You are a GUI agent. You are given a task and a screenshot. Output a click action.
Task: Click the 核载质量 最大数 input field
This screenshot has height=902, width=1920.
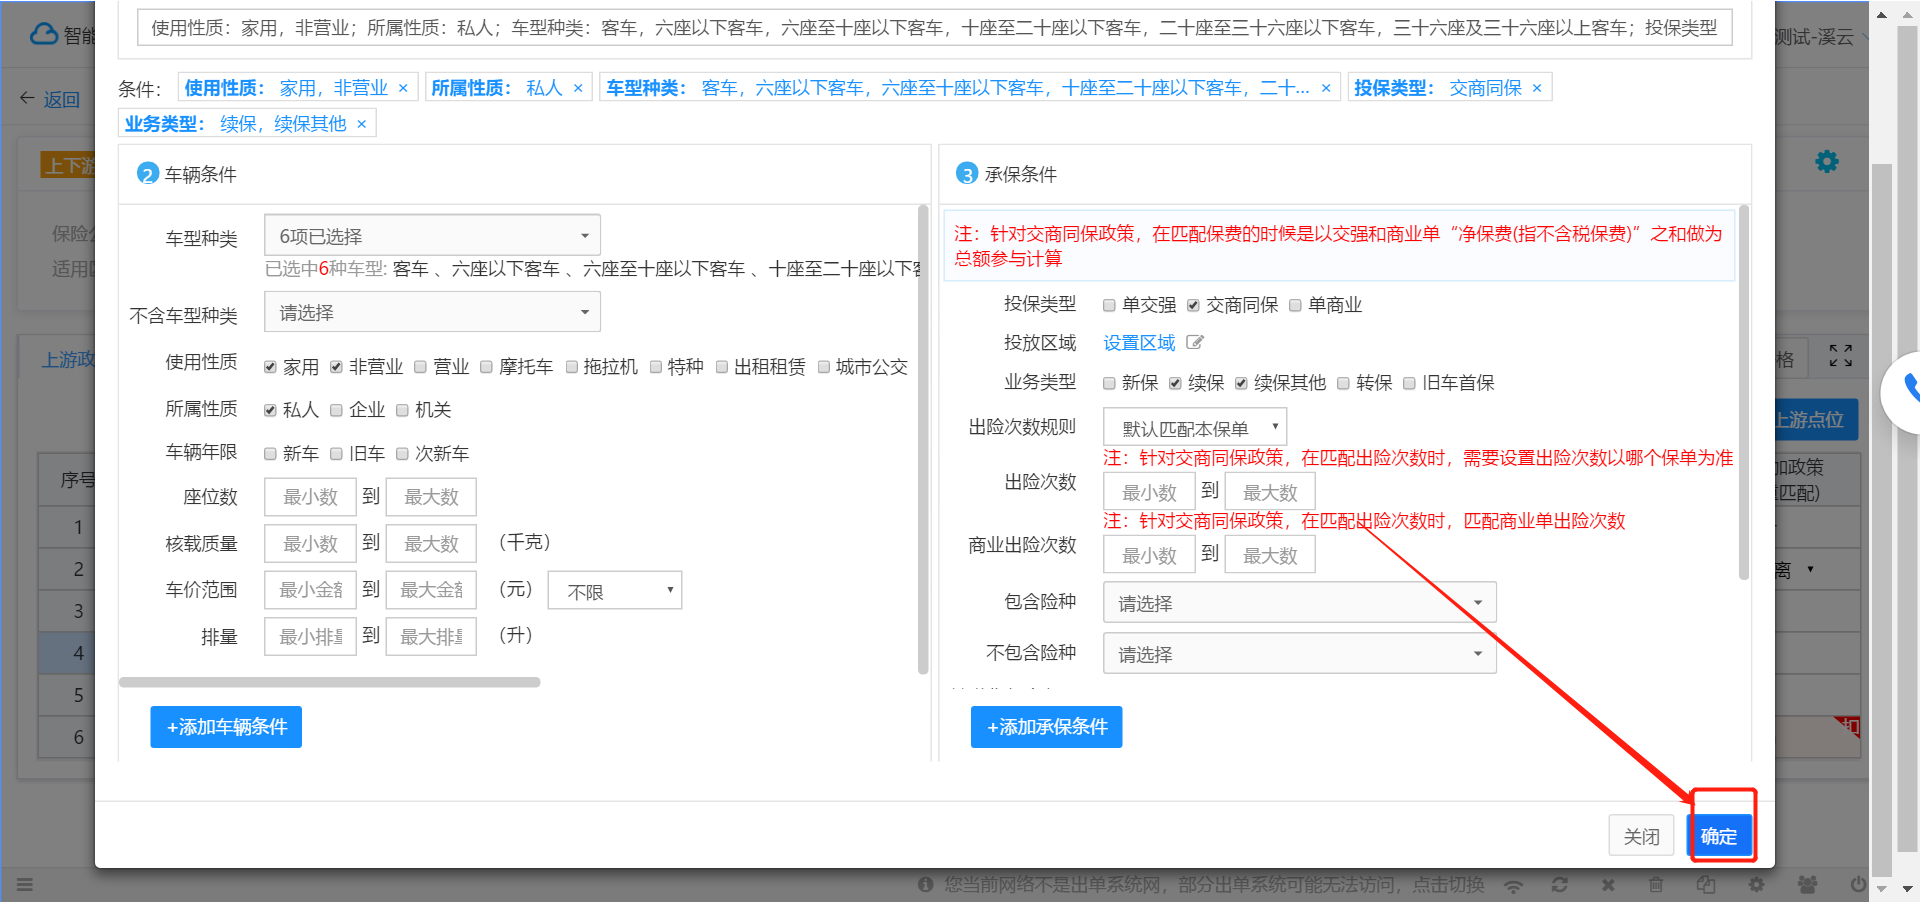coord(431,544)
